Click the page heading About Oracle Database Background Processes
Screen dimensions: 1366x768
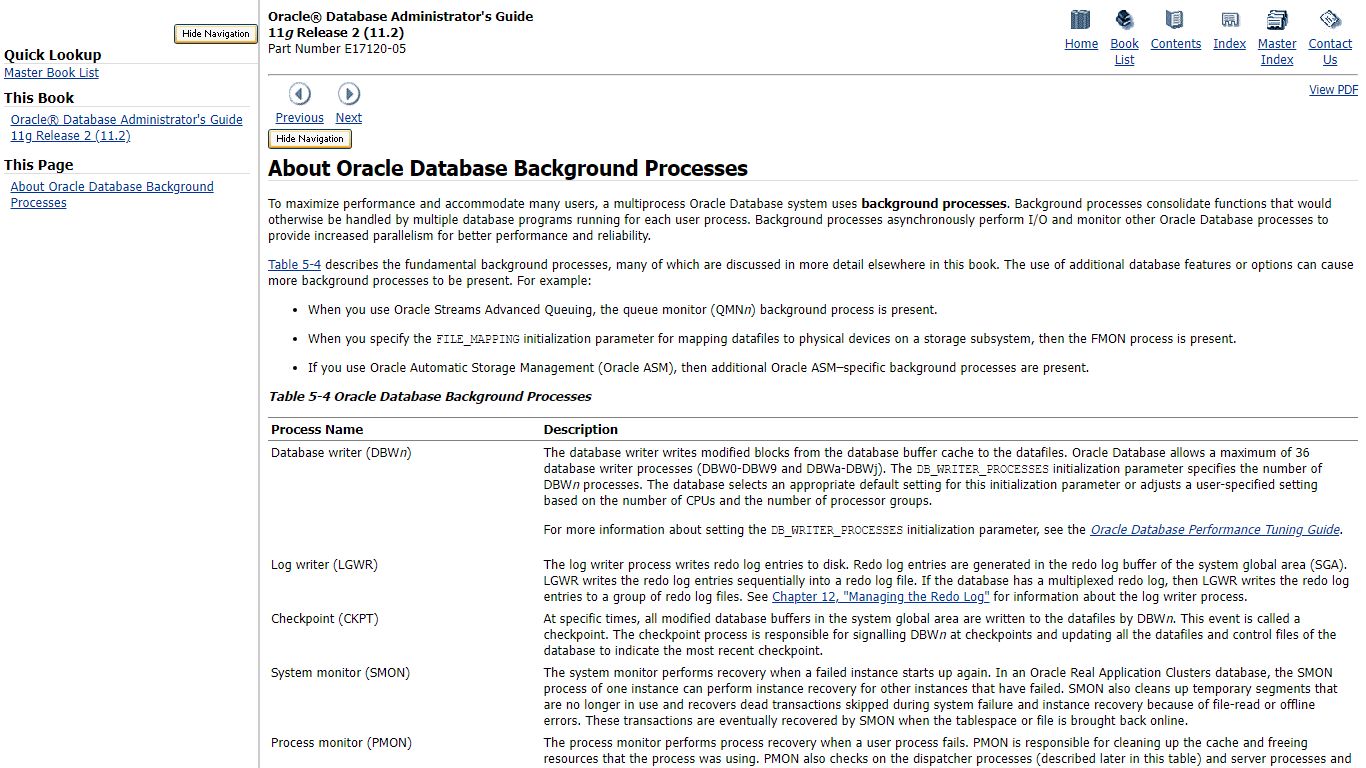click(508, 168)
